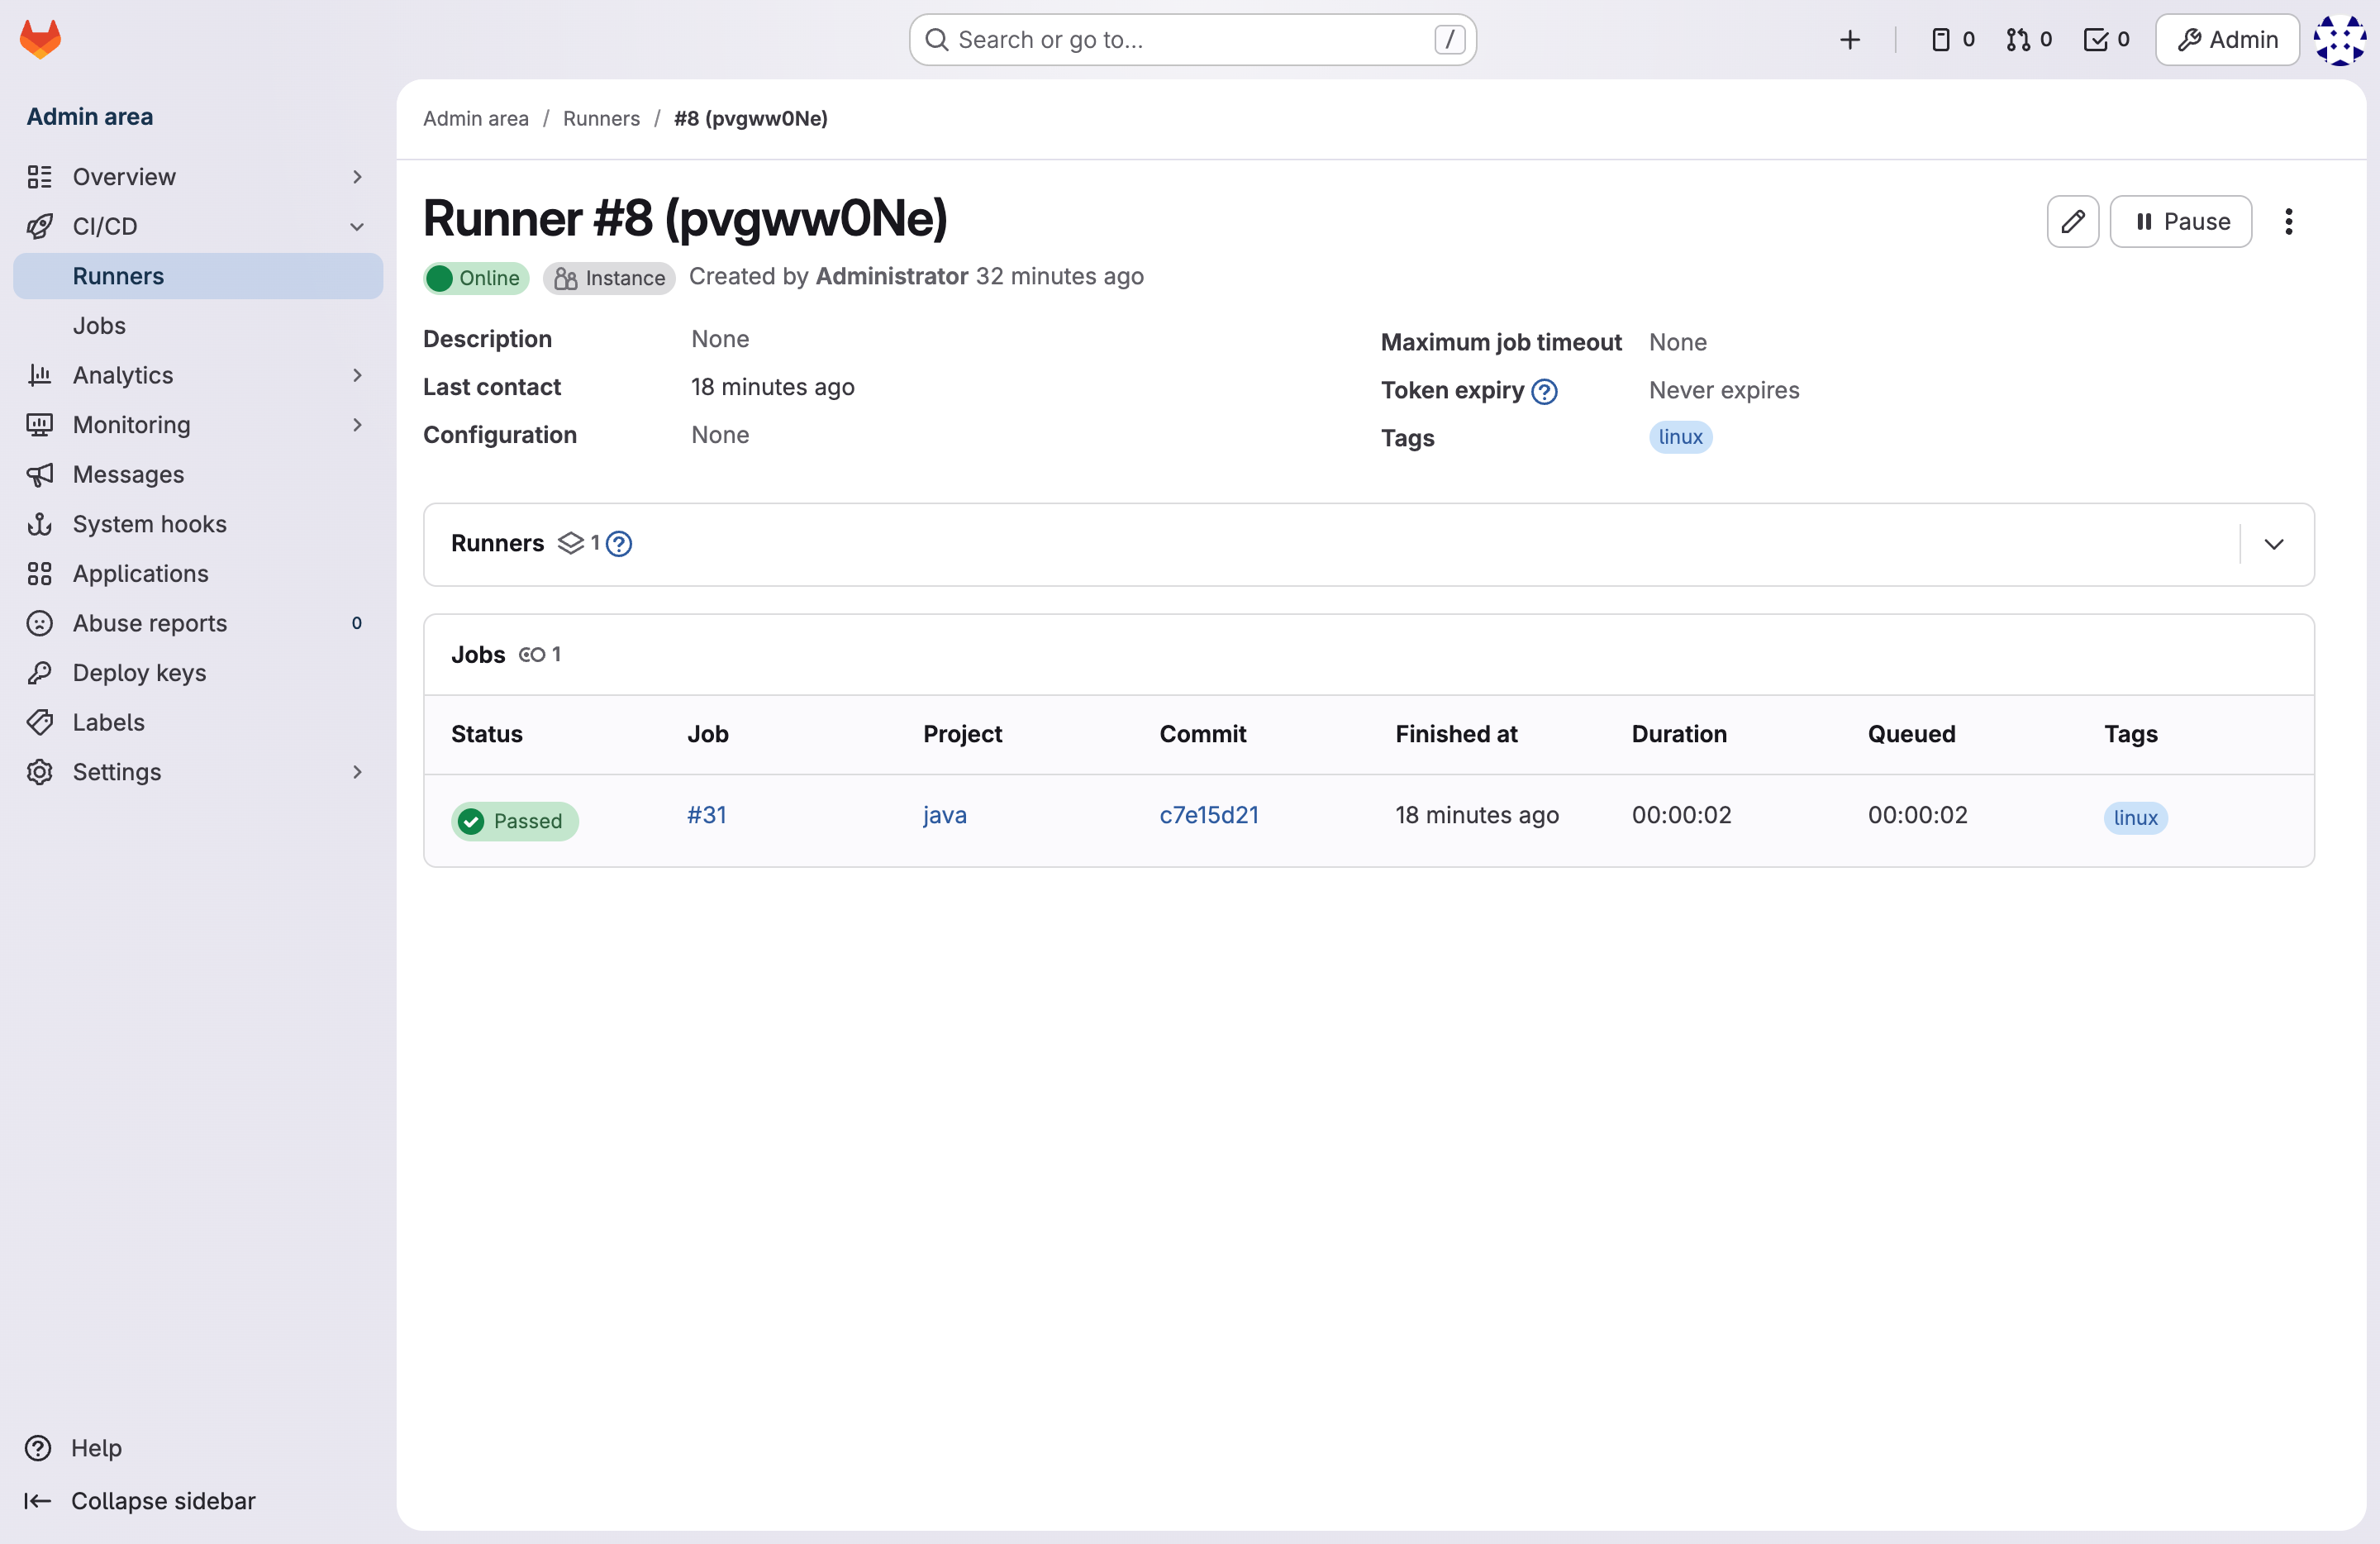This screenshot has height=1544, width=2380.
Task: Click the Token expiry help icon
Action: point(1544,391)
